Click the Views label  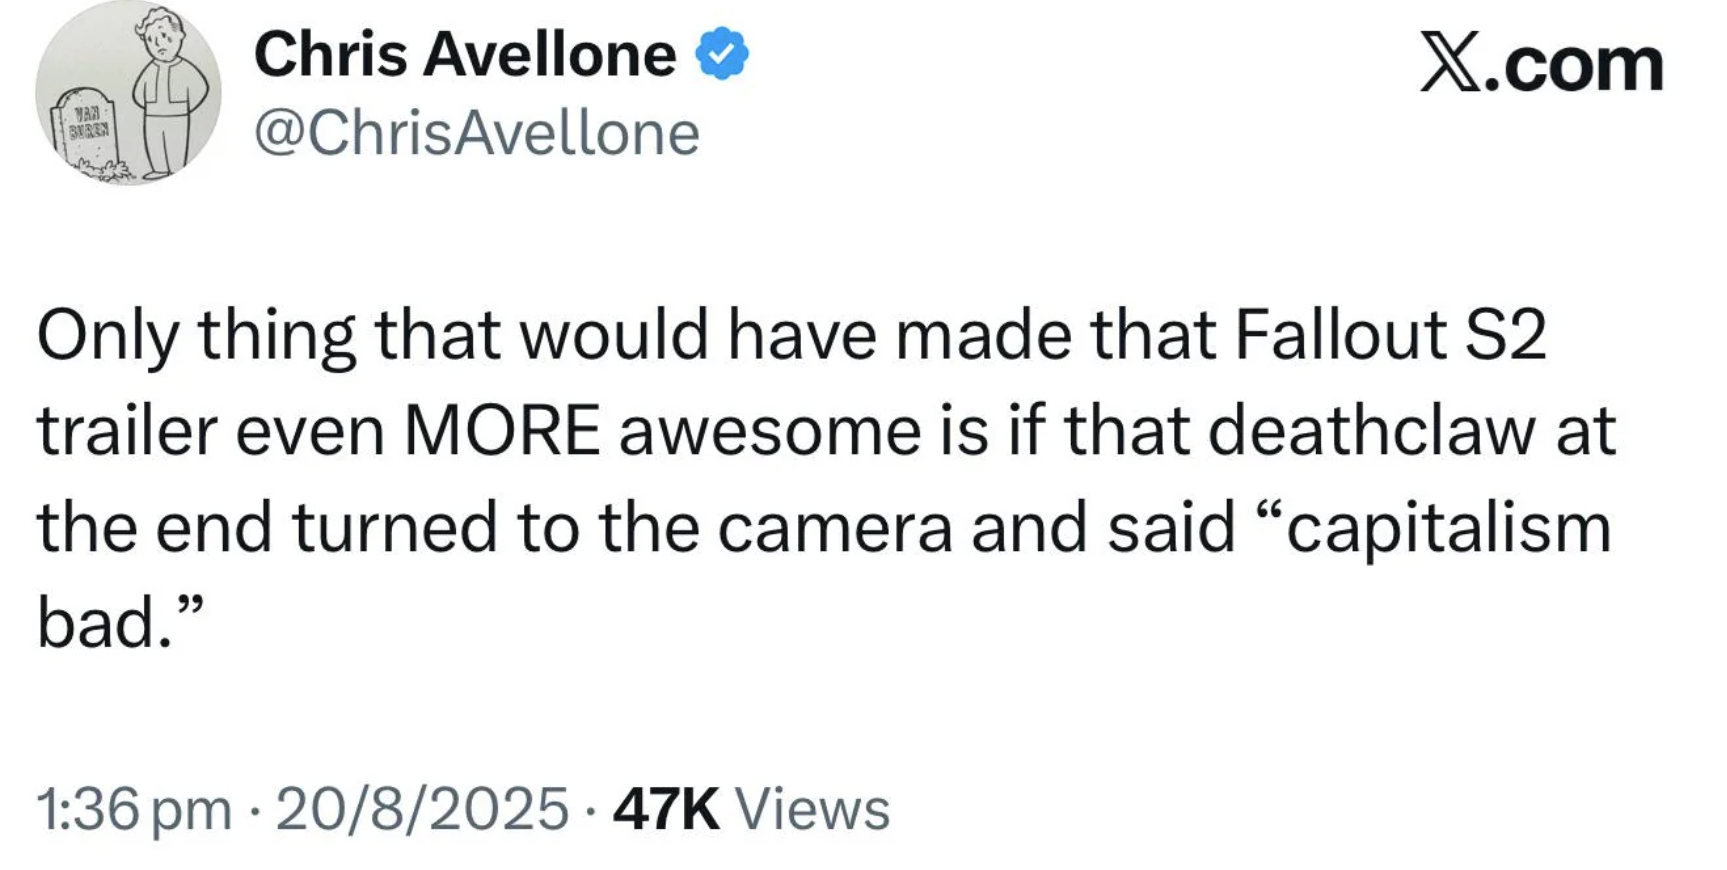tap(813, 808)
